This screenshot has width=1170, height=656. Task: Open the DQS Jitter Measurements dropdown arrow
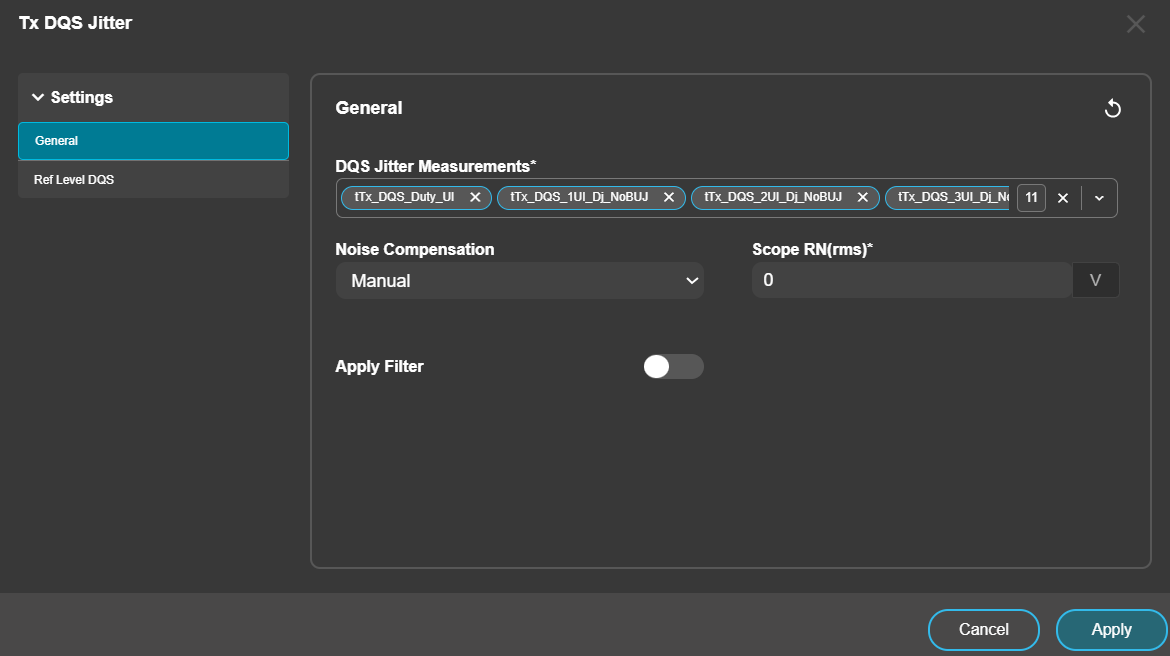[1099, 198]
